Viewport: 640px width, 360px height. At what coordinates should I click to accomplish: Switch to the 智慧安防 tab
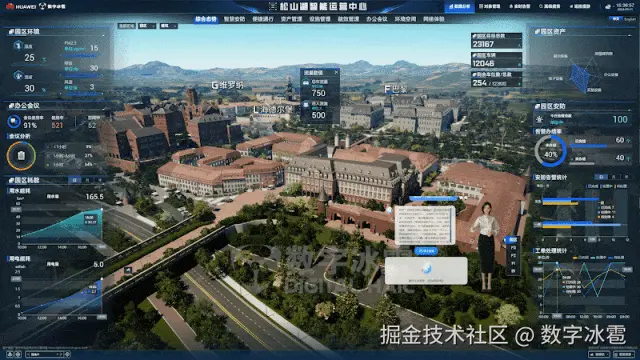click(x=234, y=19)
